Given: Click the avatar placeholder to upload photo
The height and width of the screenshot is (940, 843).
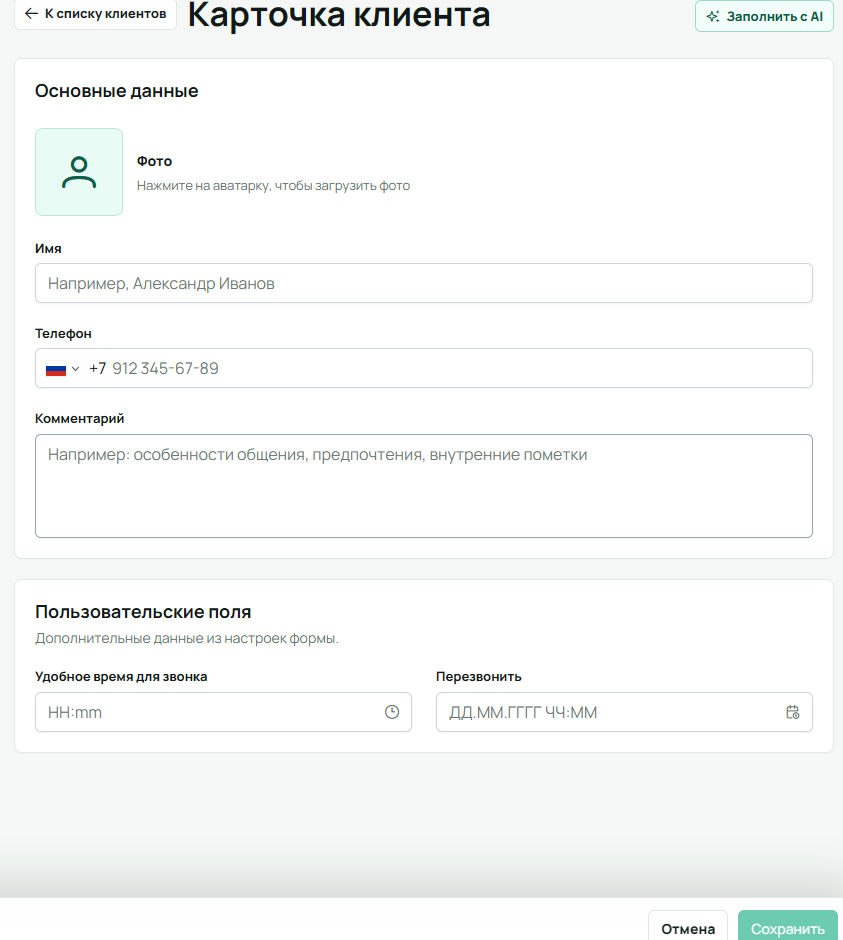Looking at the screenshot, I should click(x=79, y=172).
